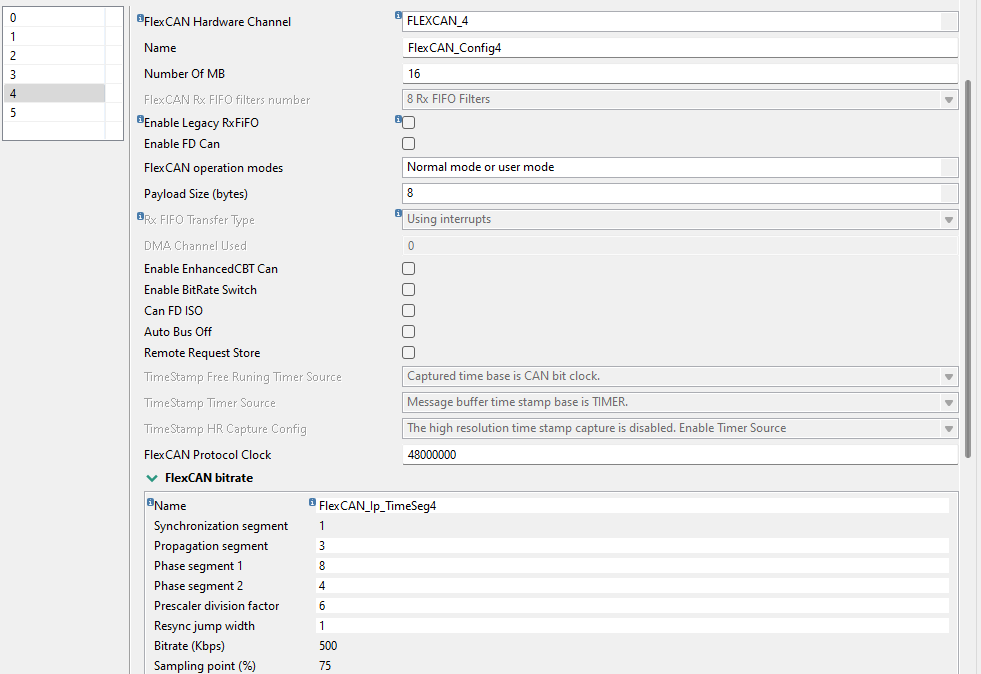Image resolution: width=981 pixels, height=674 pixels.
Task: Click info icon beside Rx FIFO Transfer Type
Action: 140,216
